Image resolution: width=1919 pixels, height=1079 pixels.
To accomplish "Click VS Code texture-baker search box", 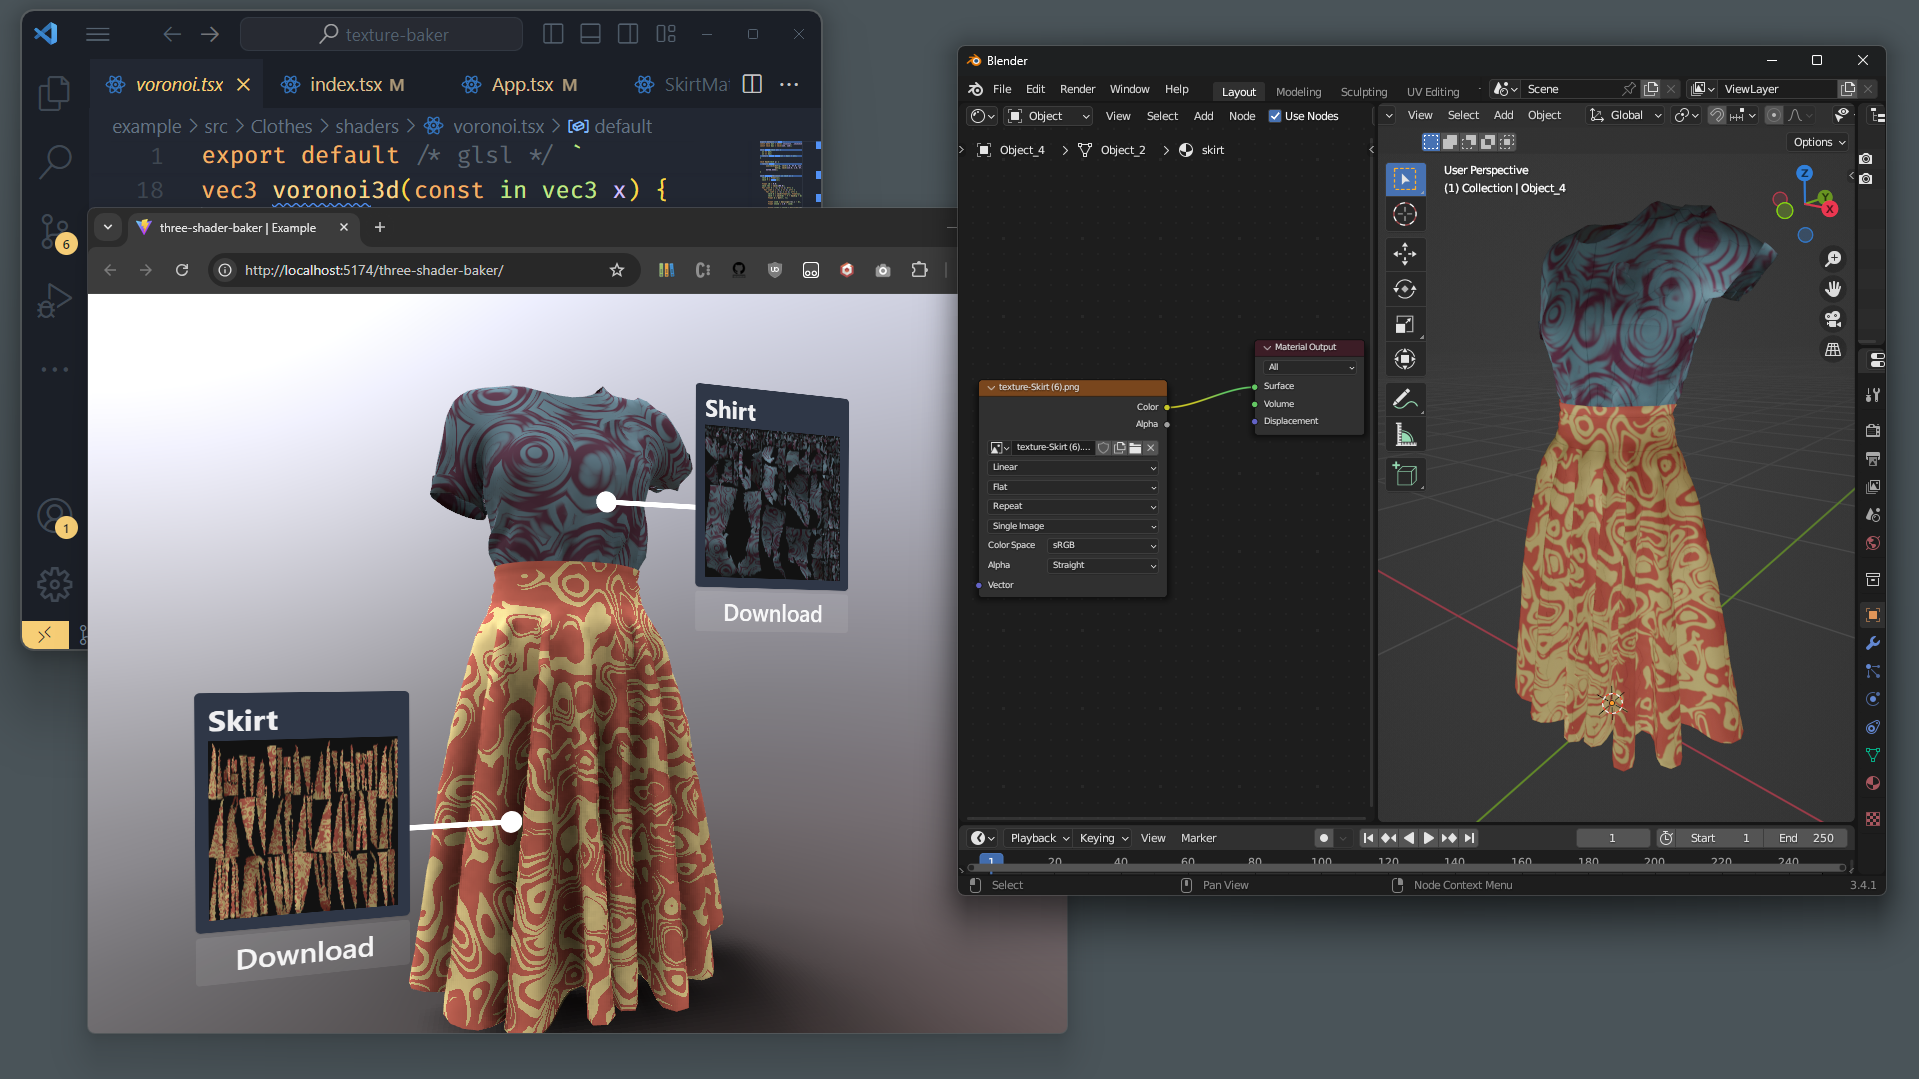I will (x=381, y=34).
